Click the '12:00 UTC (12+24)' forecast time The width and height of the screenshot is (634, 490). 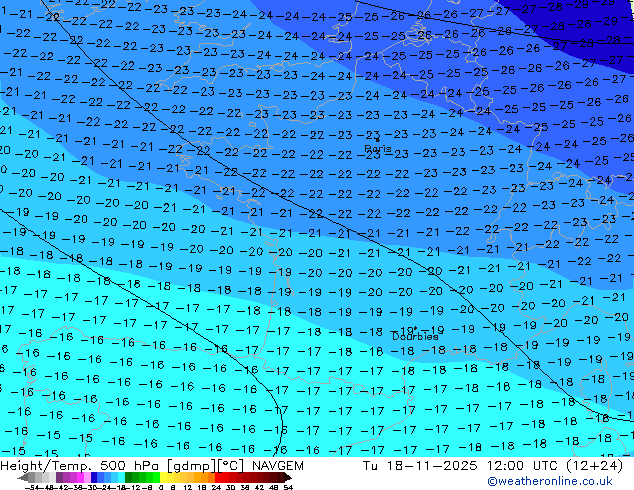coord(555,466)
